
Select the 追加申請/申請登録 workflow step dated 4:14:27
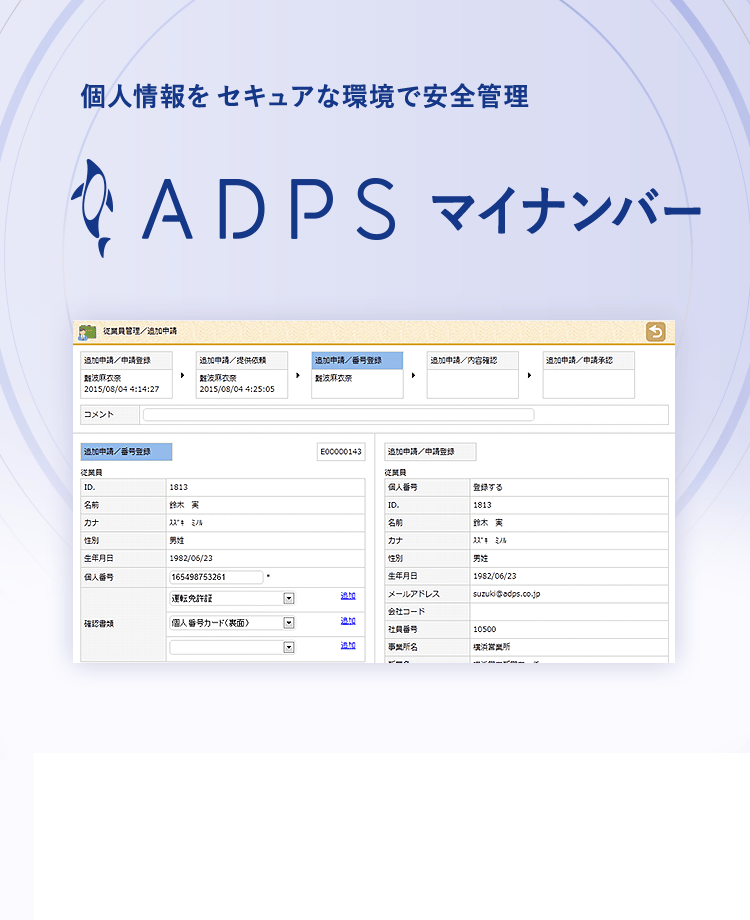[126, 375]
